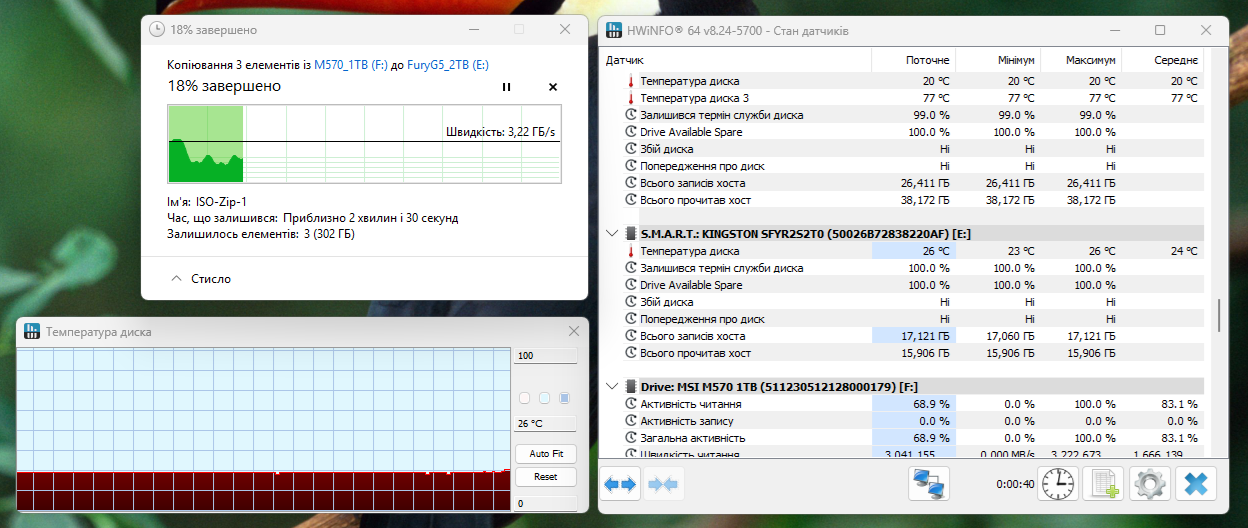Select the 24 °C average temperature cell
The height and width of the screenshot is (528, 1248).
coord(1184,251)
